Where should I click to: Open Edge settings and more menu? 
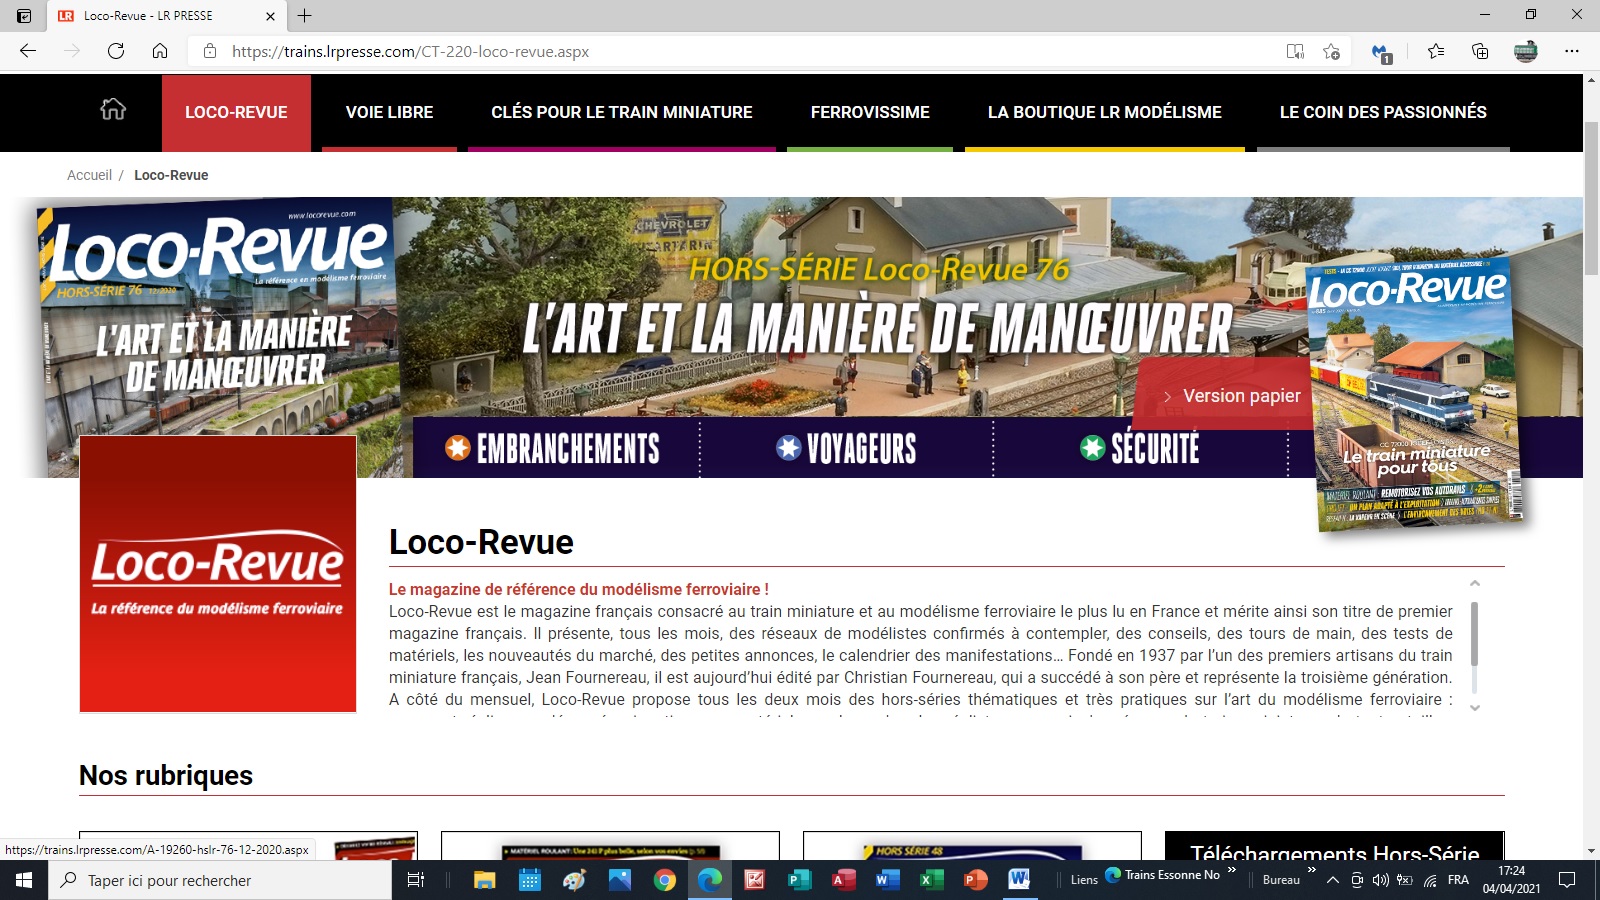[x=1572, y=51]
